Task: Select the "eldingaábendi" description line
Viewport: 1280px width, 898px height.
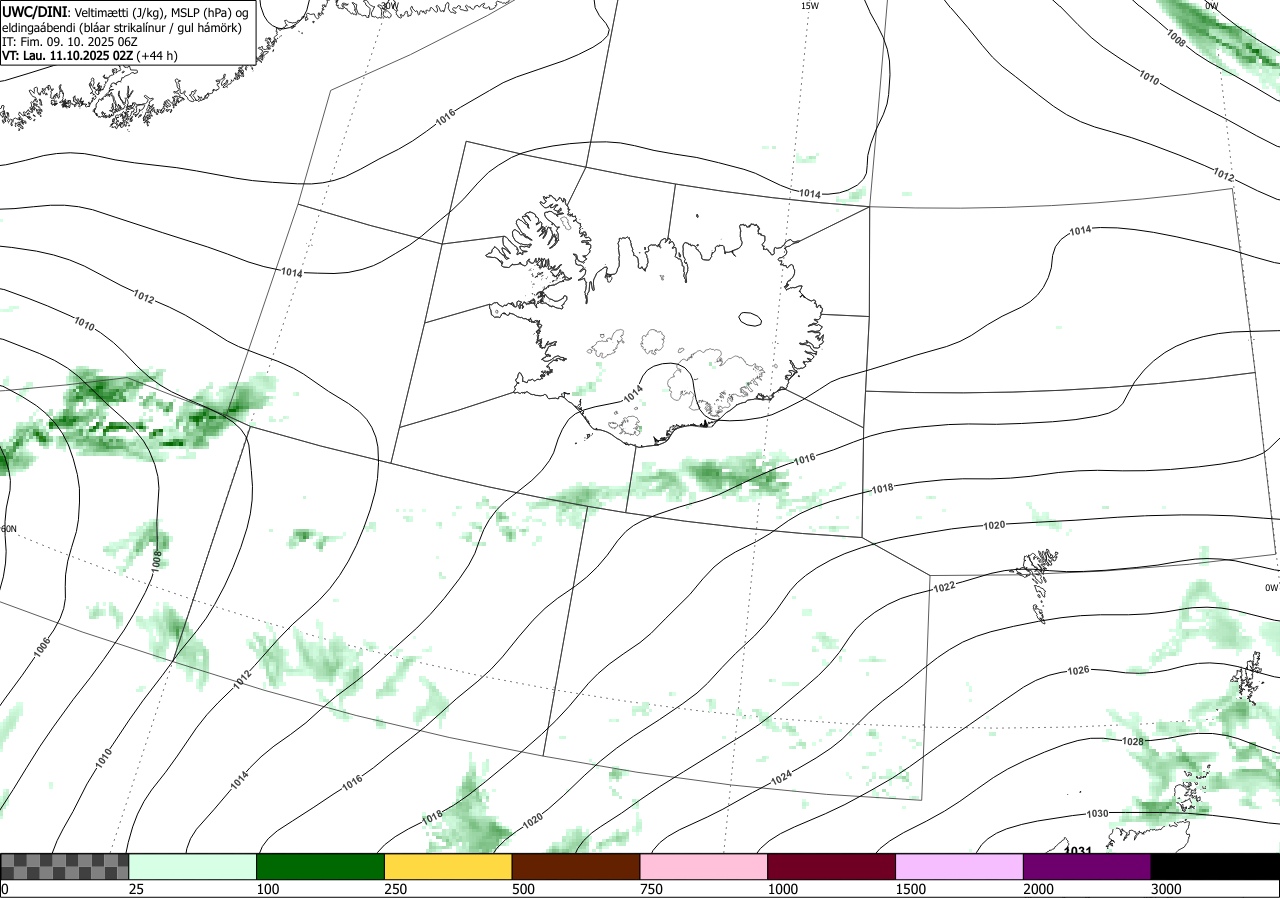Action: [121, 27]
